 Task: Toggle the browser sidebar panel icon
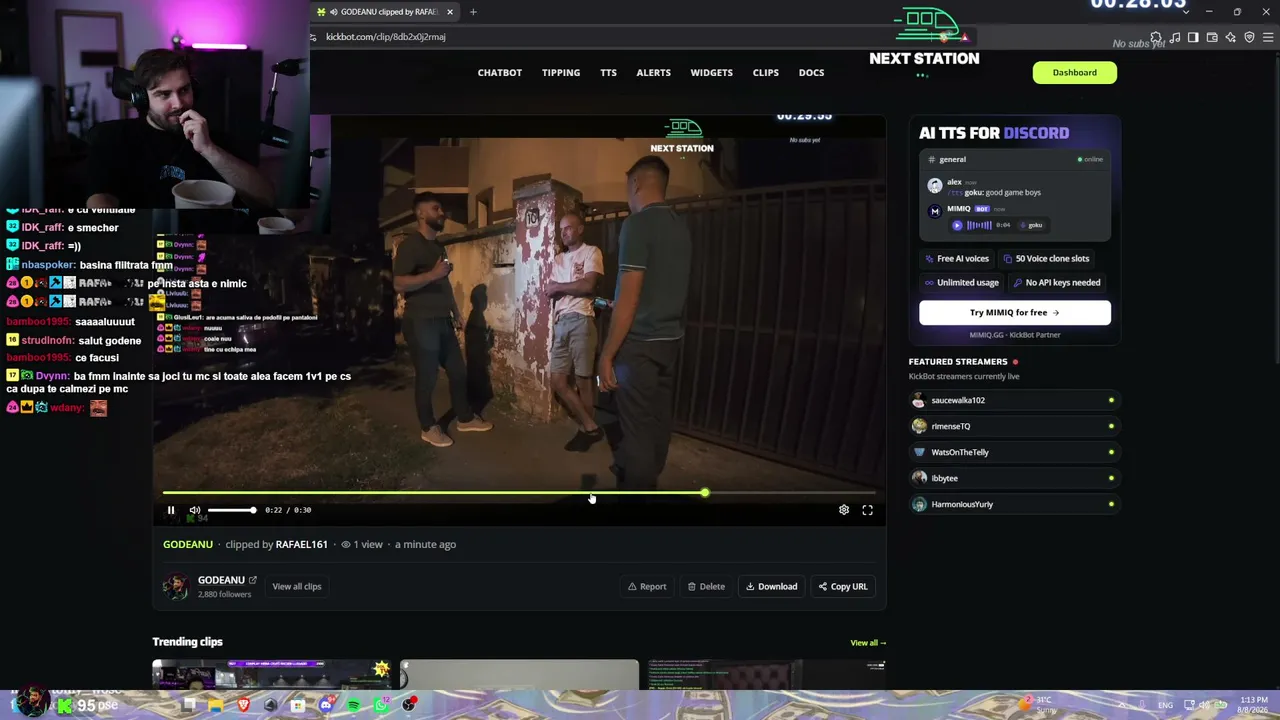[x=1193, y=38]
